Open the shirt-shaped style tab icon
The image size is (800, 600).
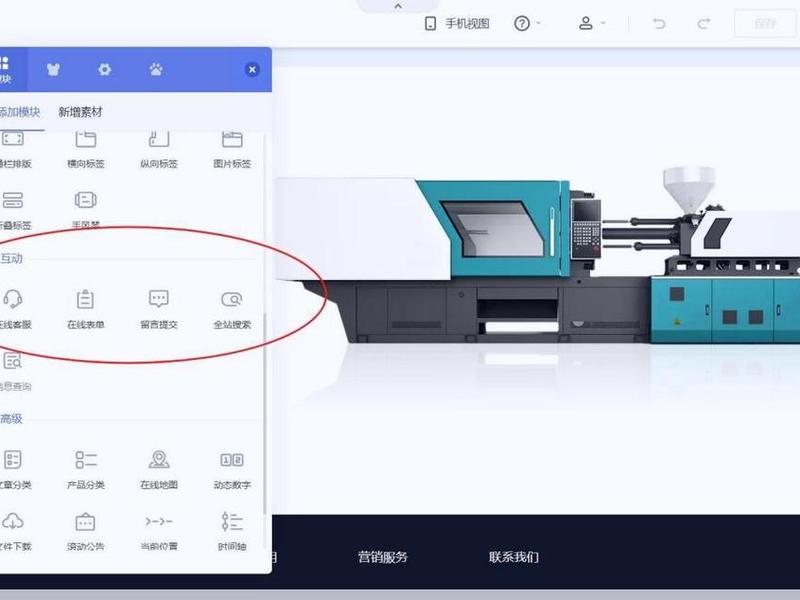coord(53,69)
